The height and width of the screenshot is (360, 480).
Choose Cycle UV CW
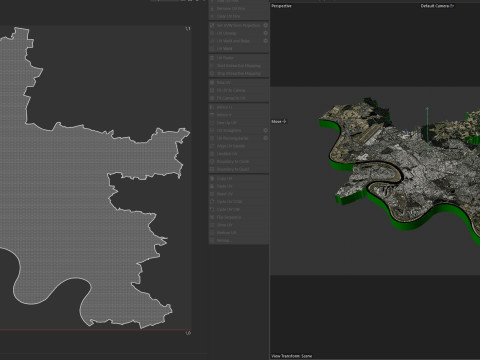point(238,209)
